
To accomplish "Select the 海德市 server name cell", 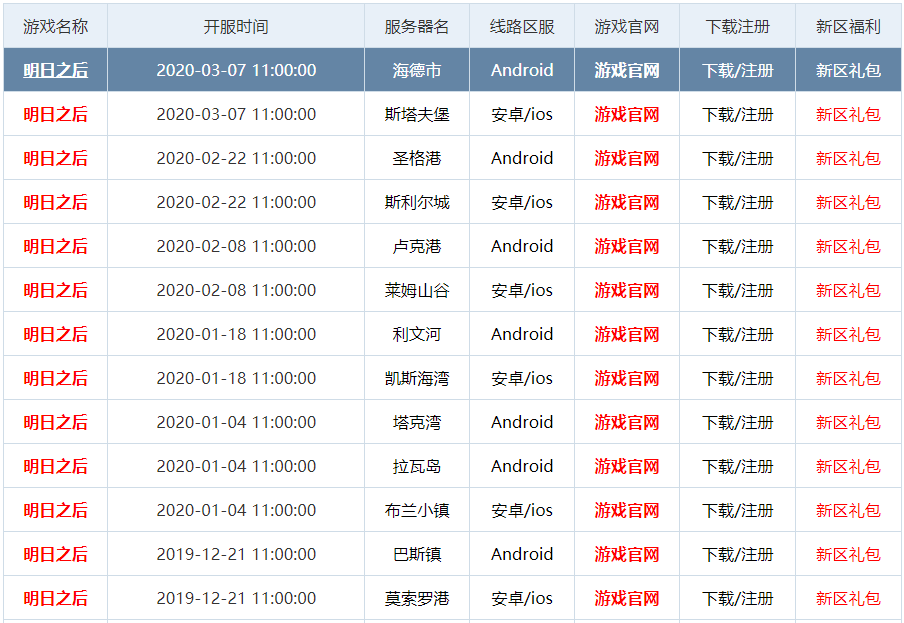I will tap(416, 70).
